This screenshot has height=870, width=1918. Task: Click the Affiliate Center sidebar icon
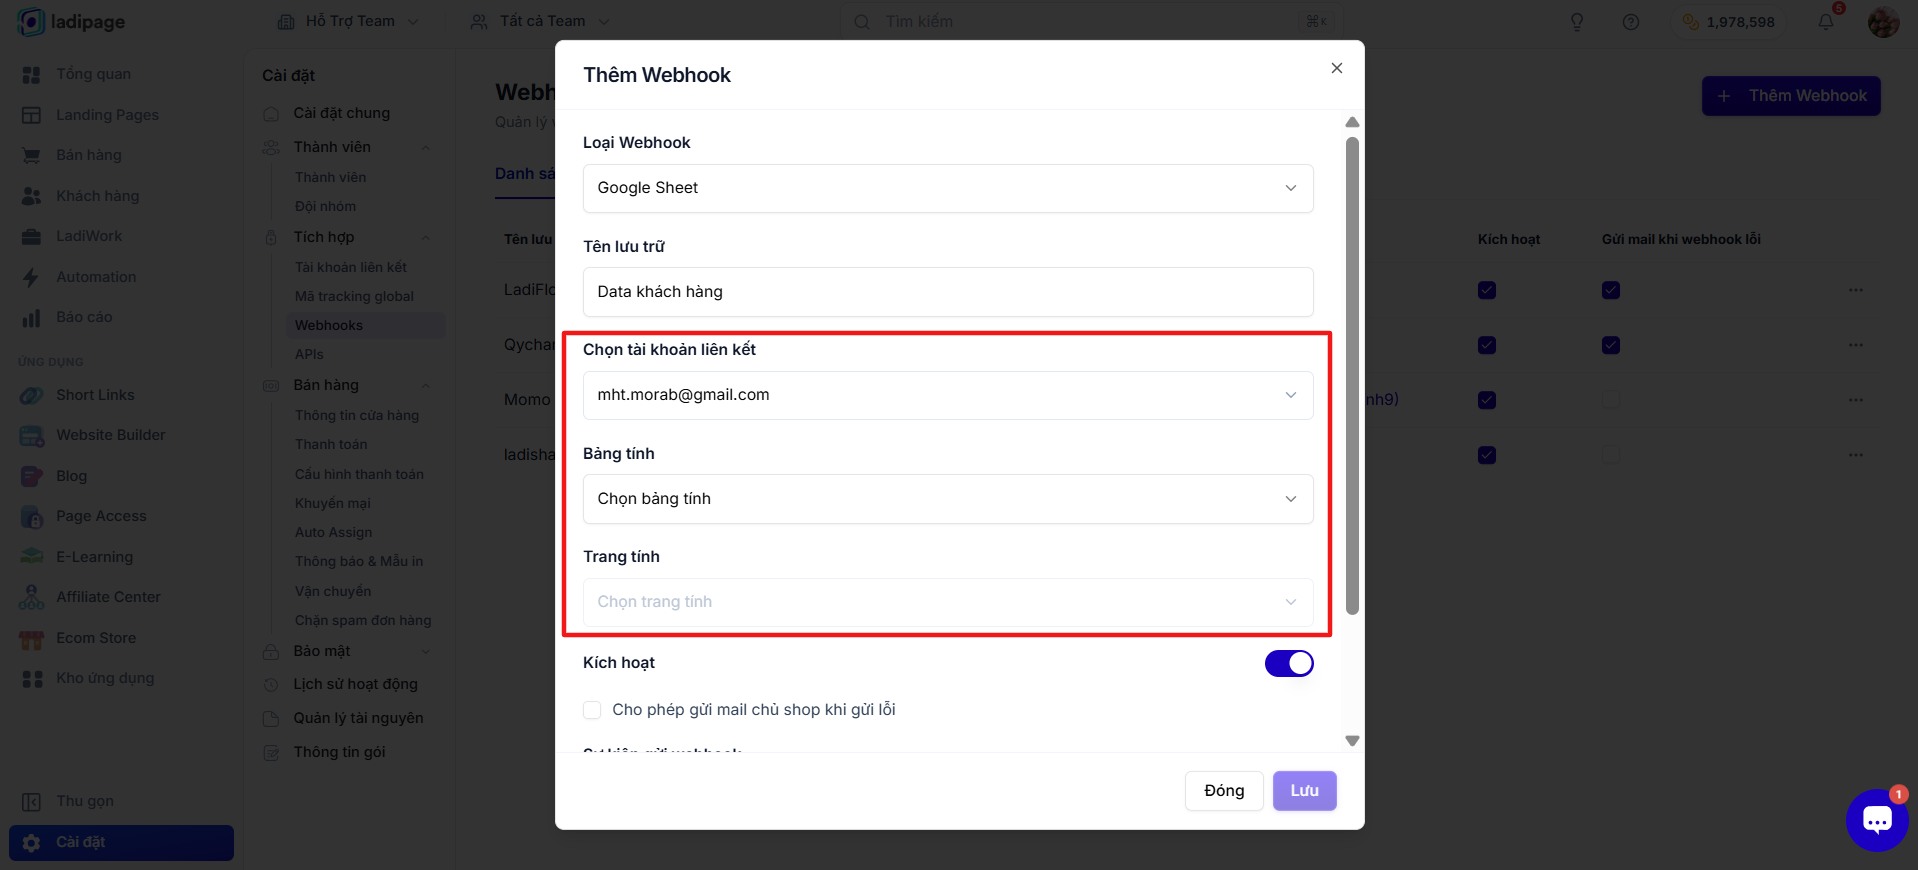click(31, 597)
